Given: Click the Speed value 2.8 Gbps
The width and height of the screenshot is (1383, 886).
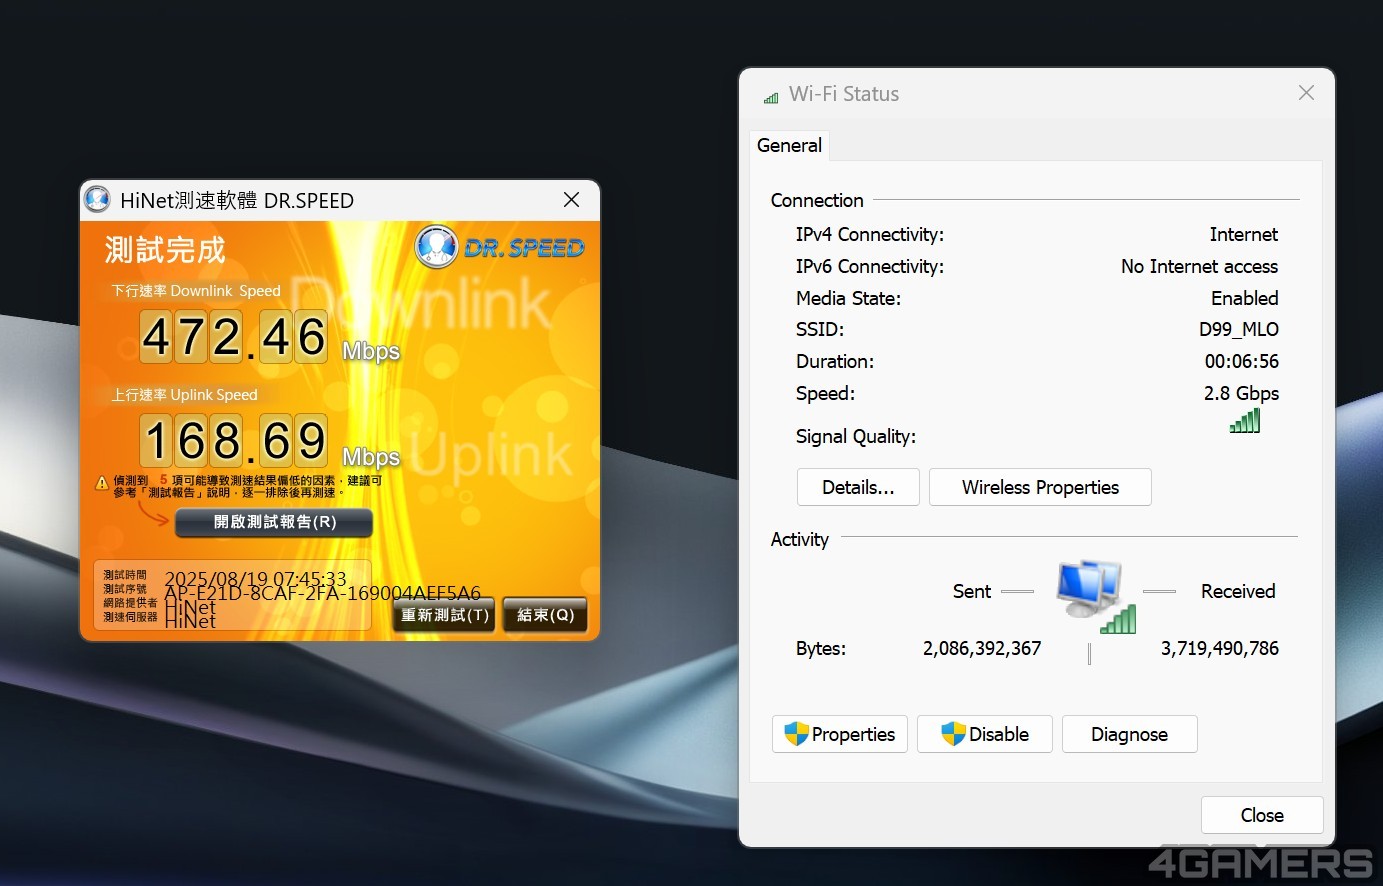Looking at the screenshot, I should pos(1241,393).
